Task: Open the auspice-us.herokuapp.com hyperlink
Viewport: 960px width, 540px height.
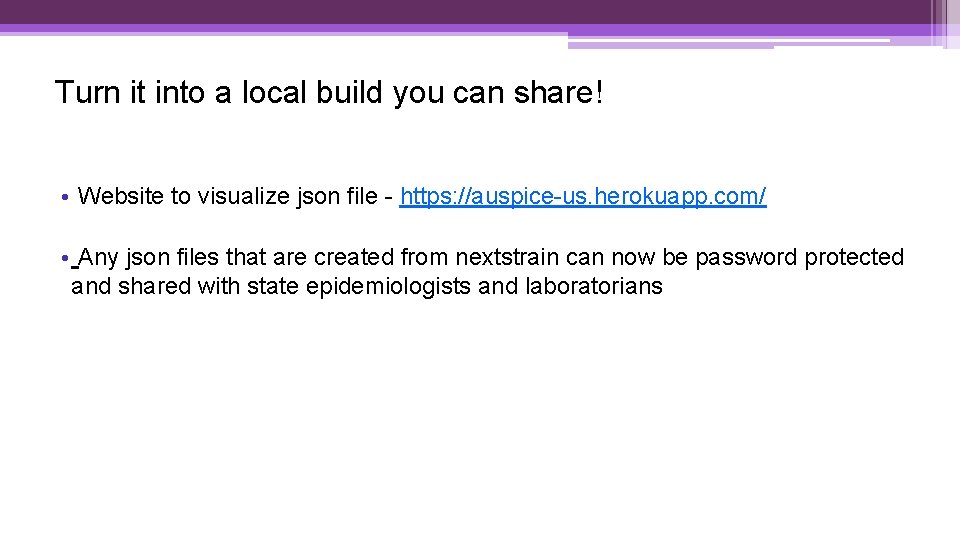Action: pos(583,197)
